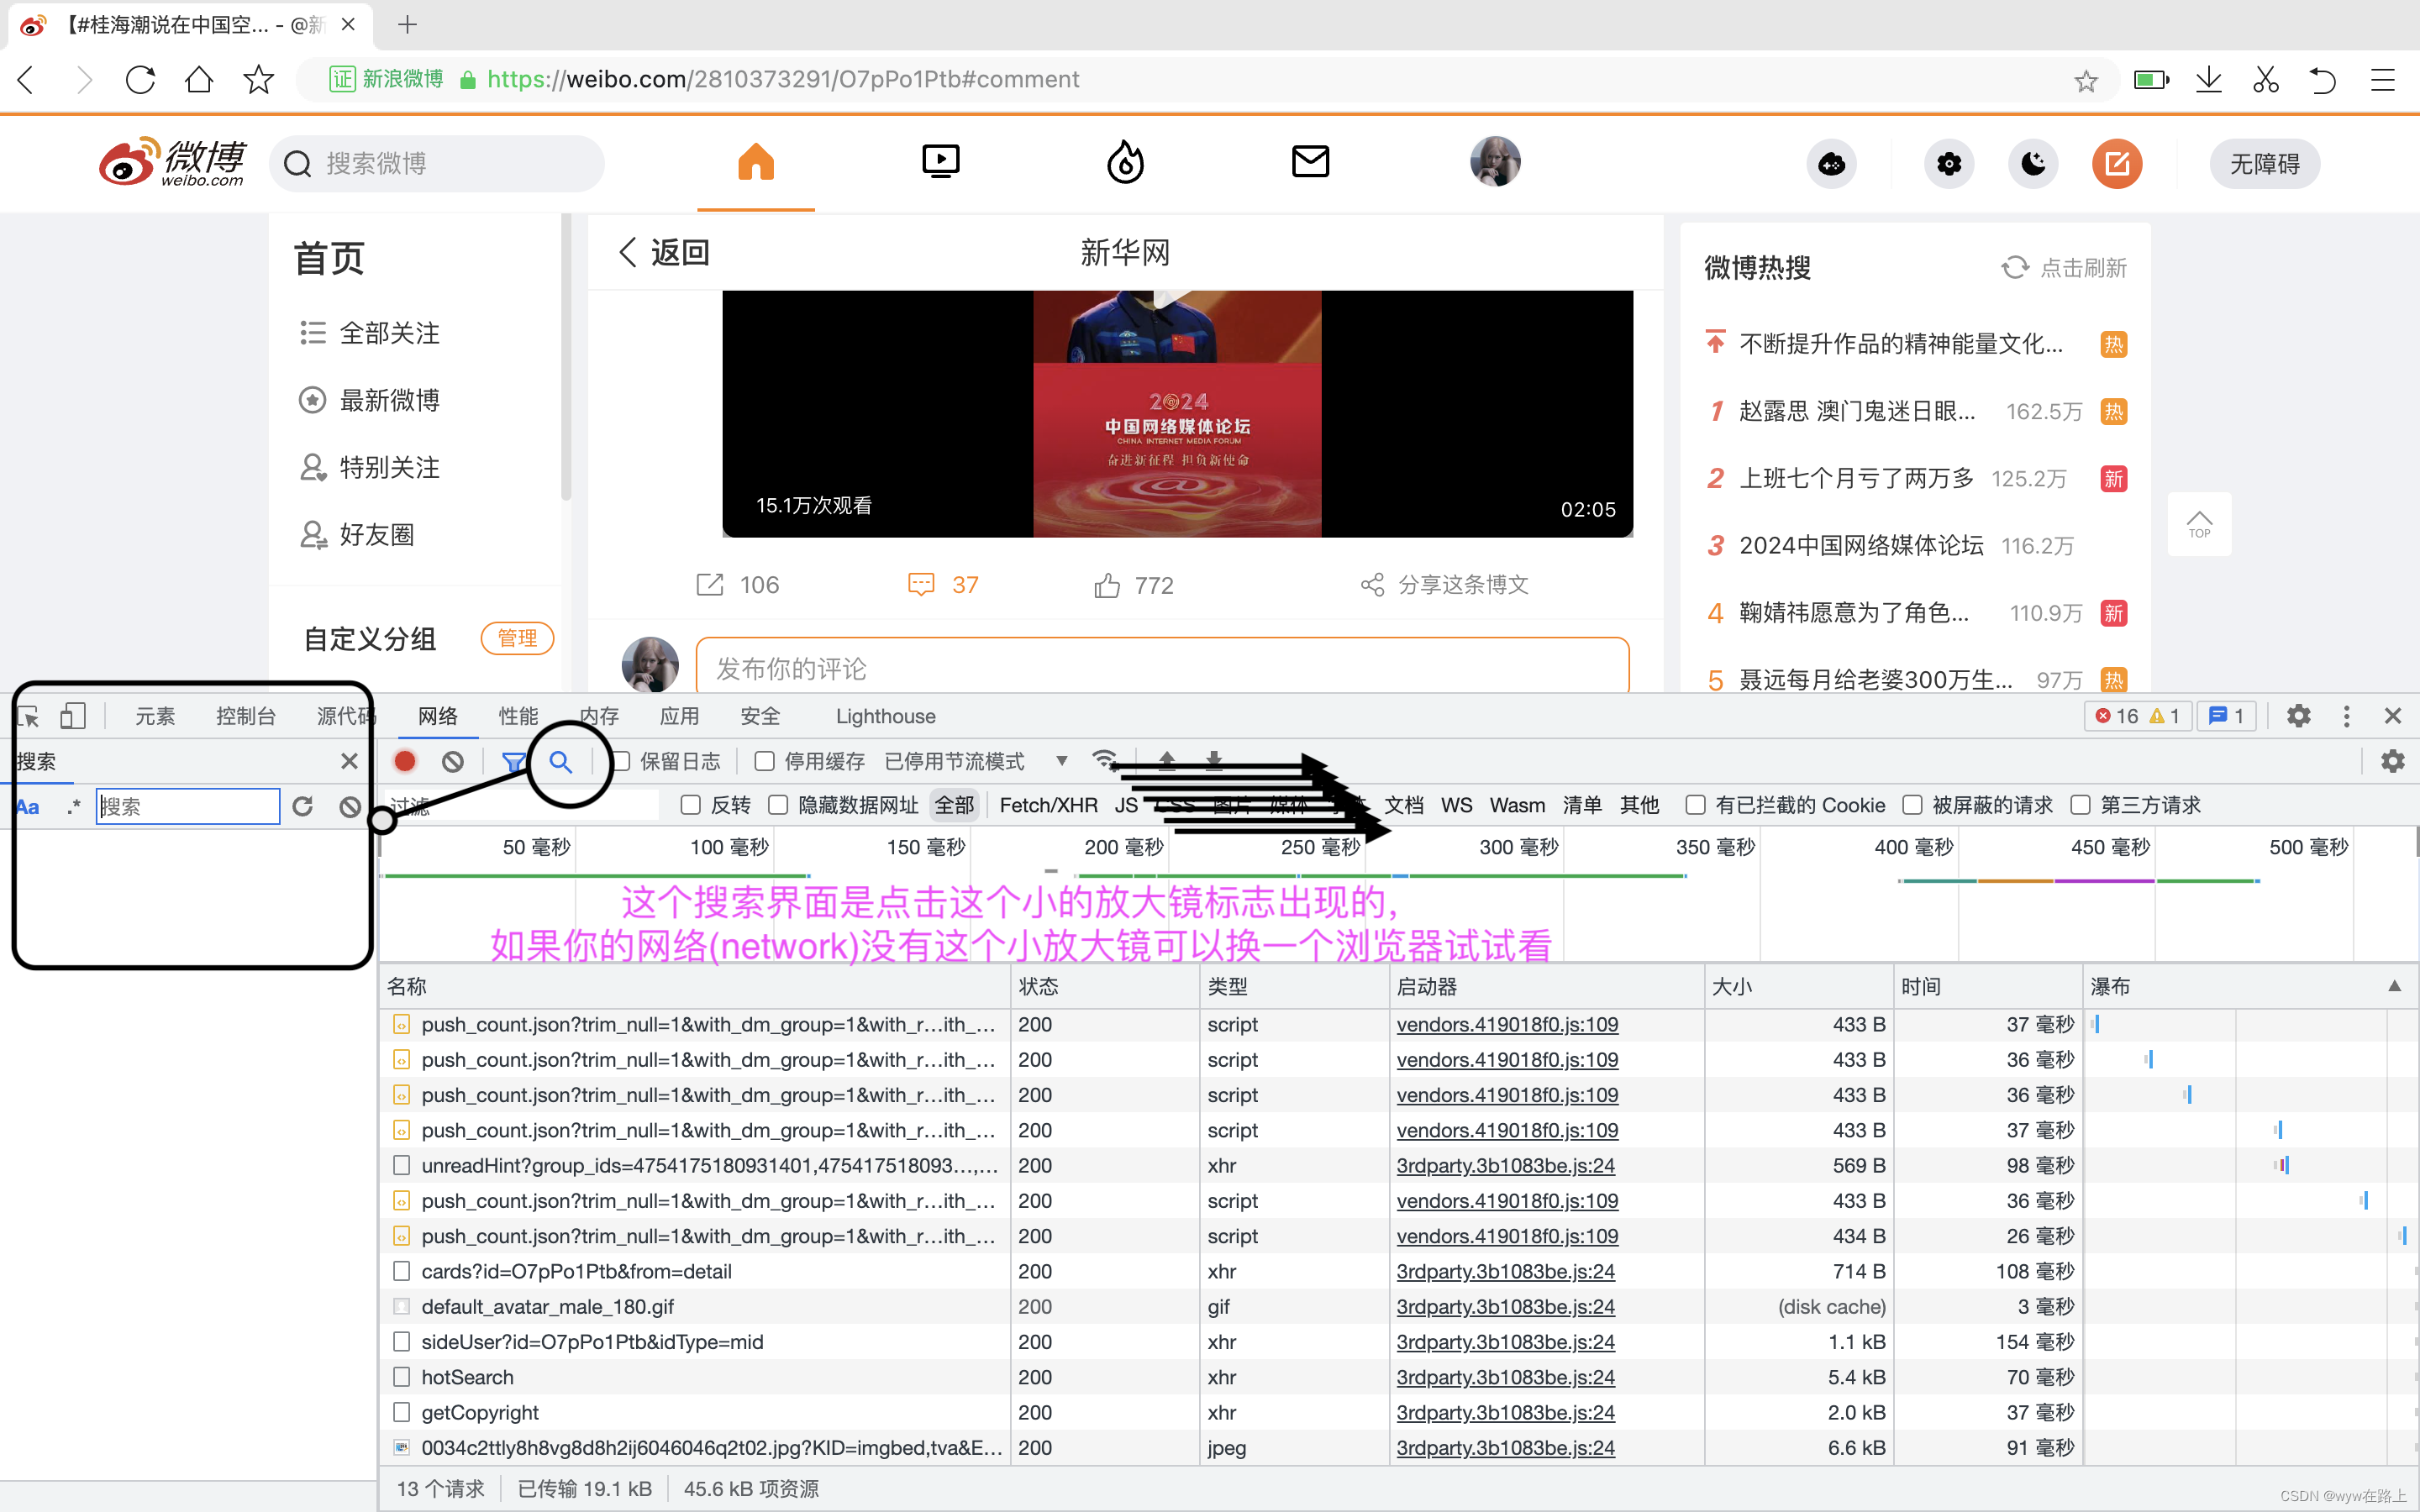Check the 被屏蔽的请求 checkbox
Image resolution: width=2420 pixels, height=1512 pixels.
1913,806
